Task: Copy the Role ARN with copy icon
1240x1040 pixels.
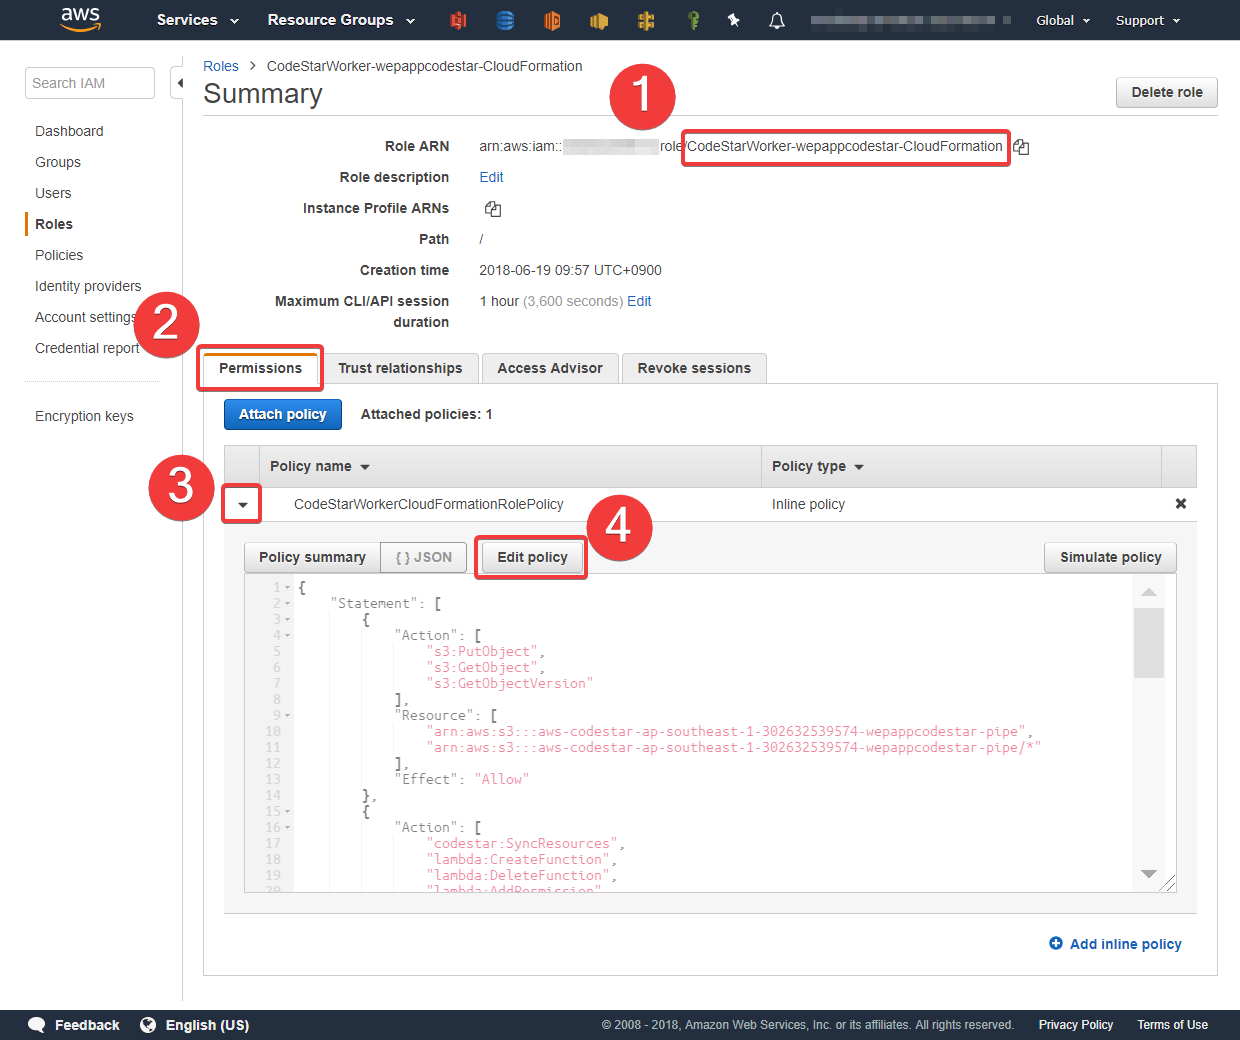Action: click(x=1021, y=147)
